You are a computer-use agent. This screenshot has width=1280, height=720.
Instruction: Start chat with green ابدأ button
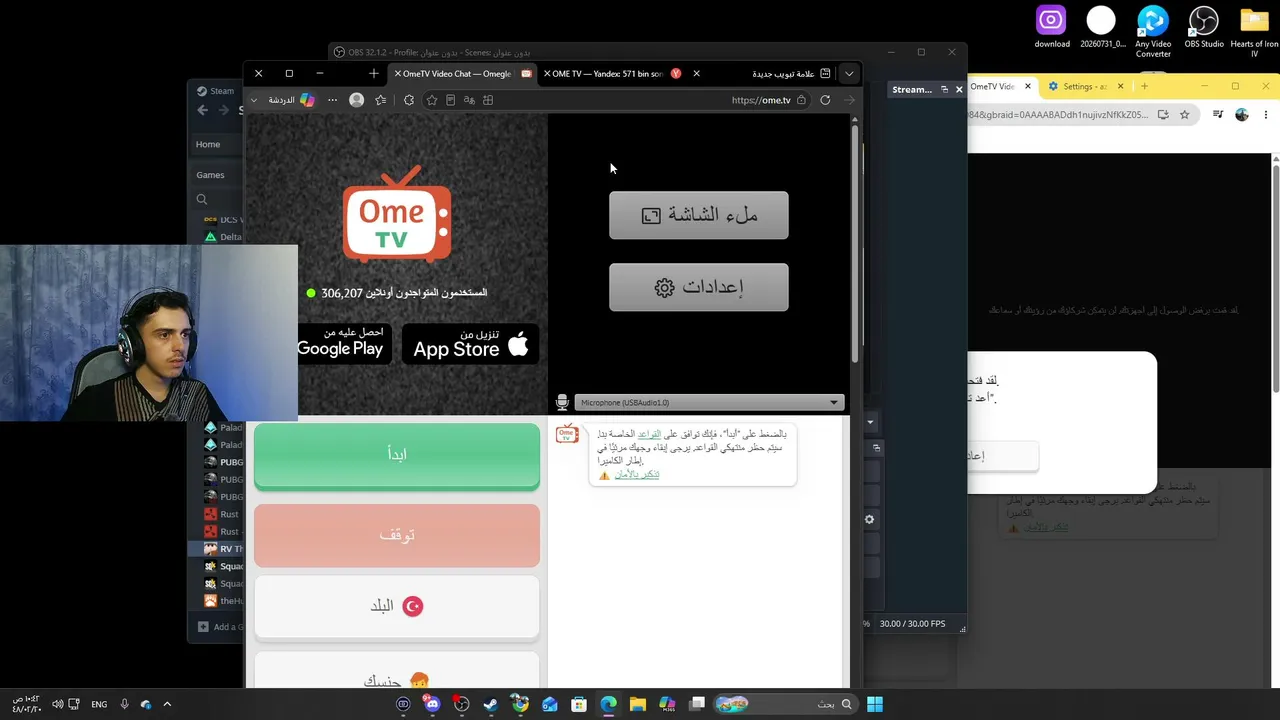tap(397, 455)
